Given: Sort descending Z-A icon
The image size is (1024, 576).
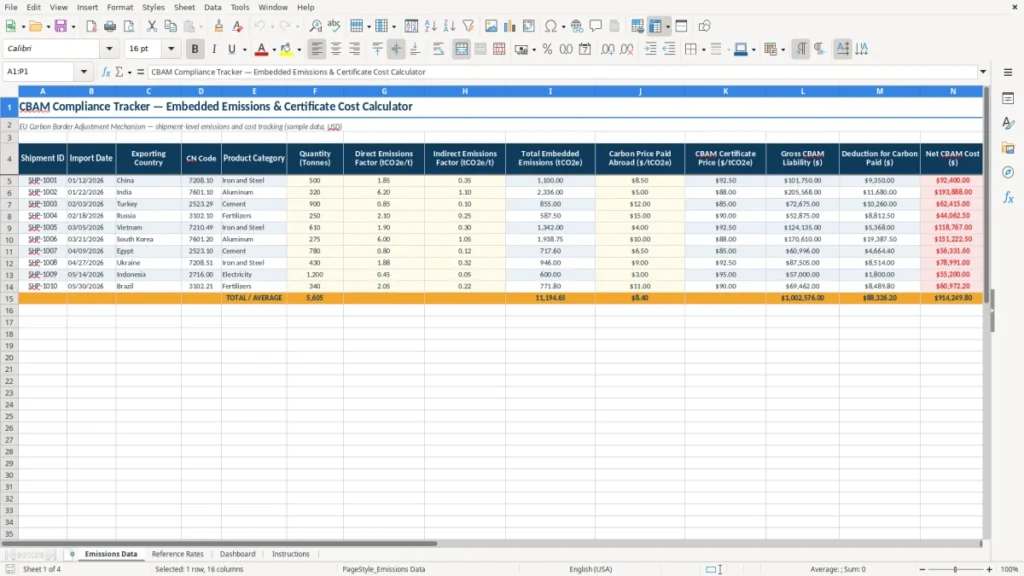Looking at the screenshot, I should pyautogui.click(x=449, y=26).
